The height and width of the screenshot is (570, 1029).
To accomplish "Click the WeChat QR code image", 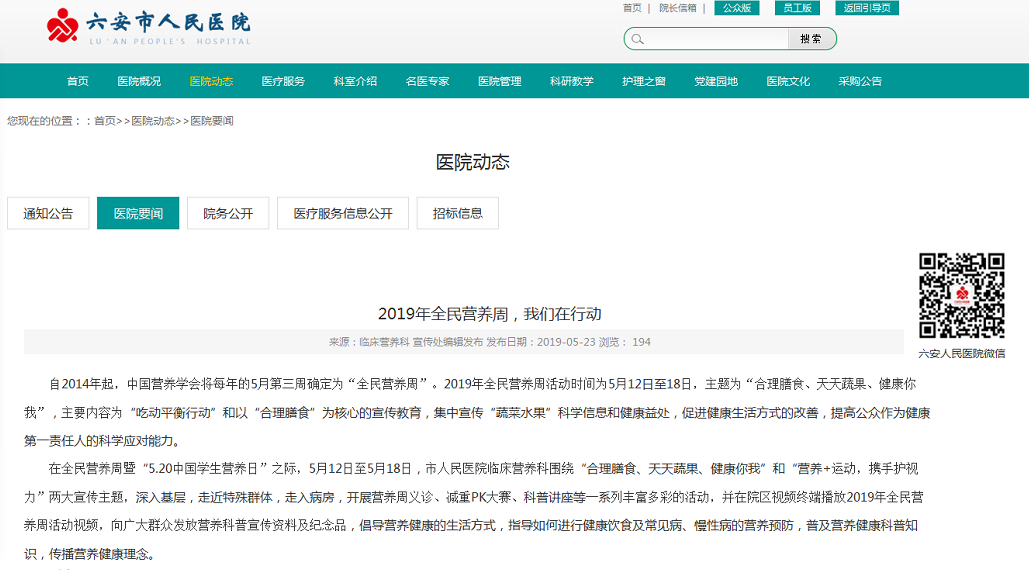I will (961, 296).
